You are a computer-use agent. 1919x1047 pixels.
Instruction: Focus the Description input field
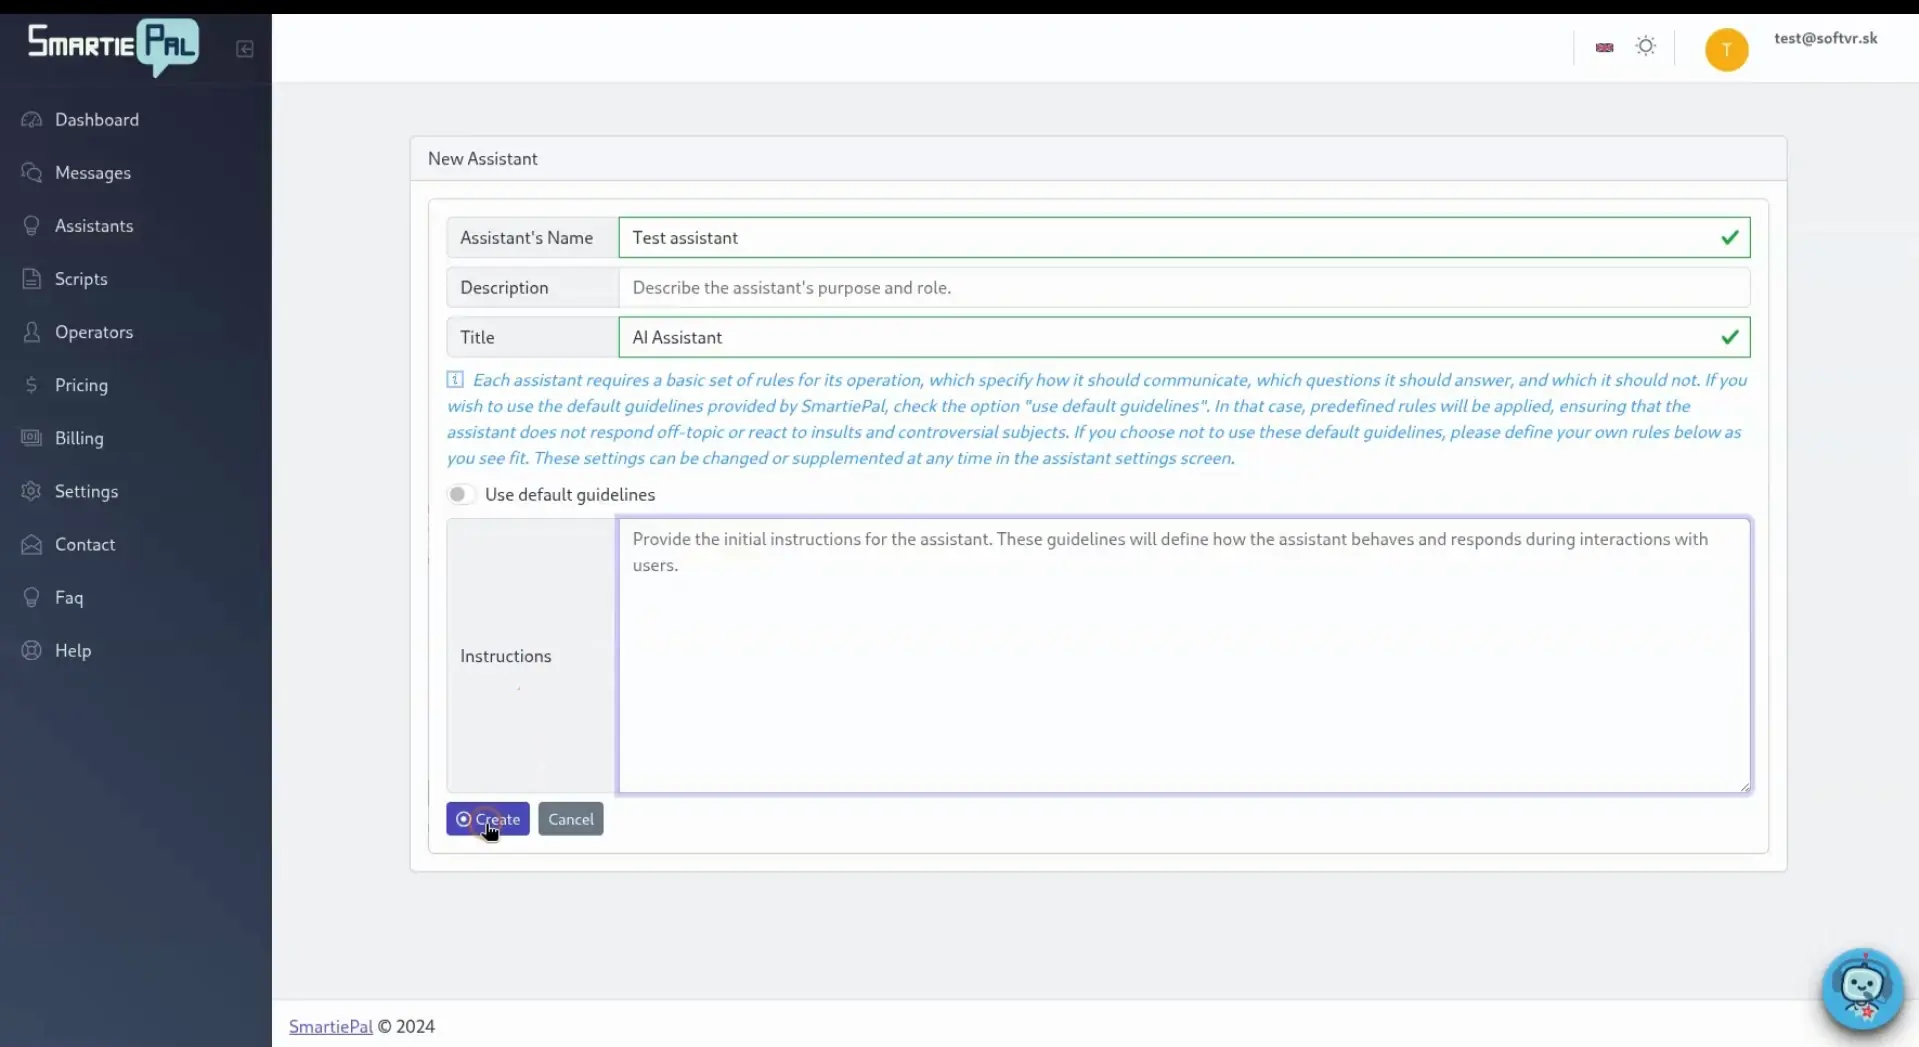1100,287
